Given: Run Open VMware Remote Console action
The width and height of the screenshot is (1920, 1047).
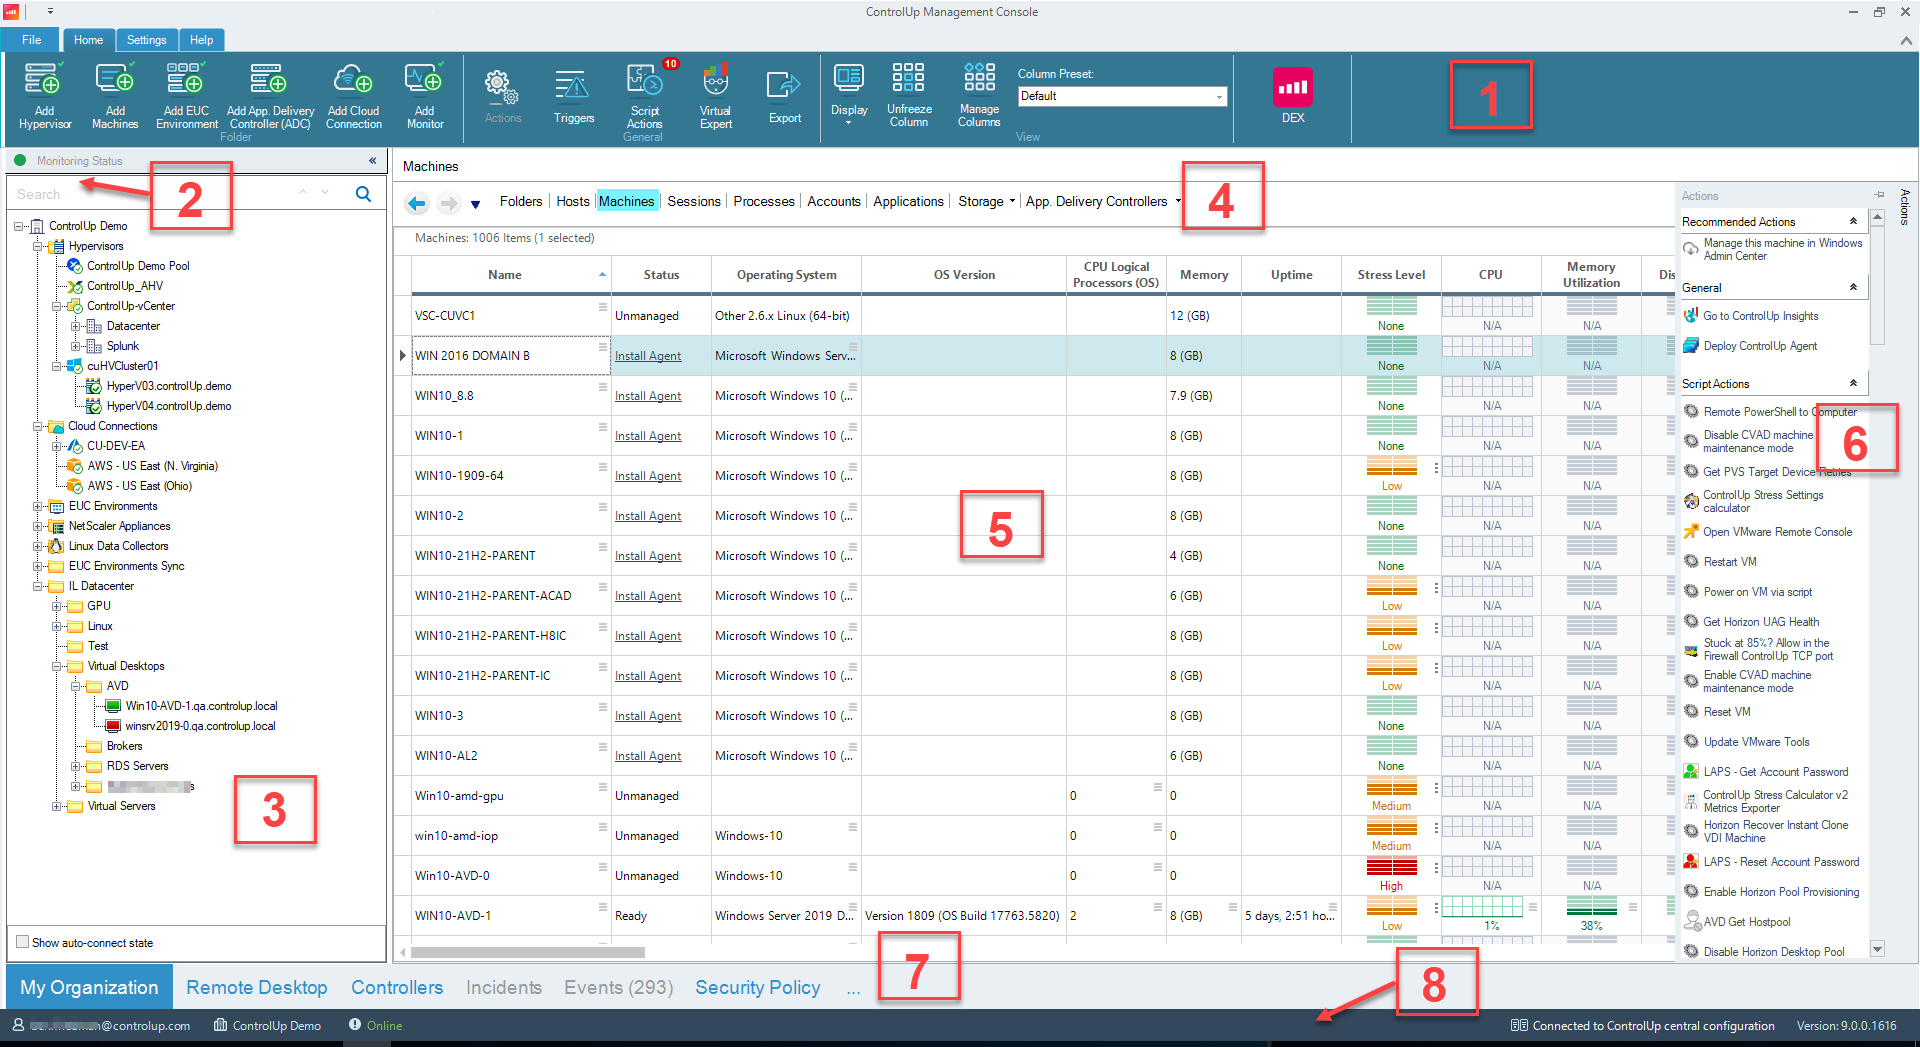Looking at the screenshot, I should click(x=1768, y=532).
